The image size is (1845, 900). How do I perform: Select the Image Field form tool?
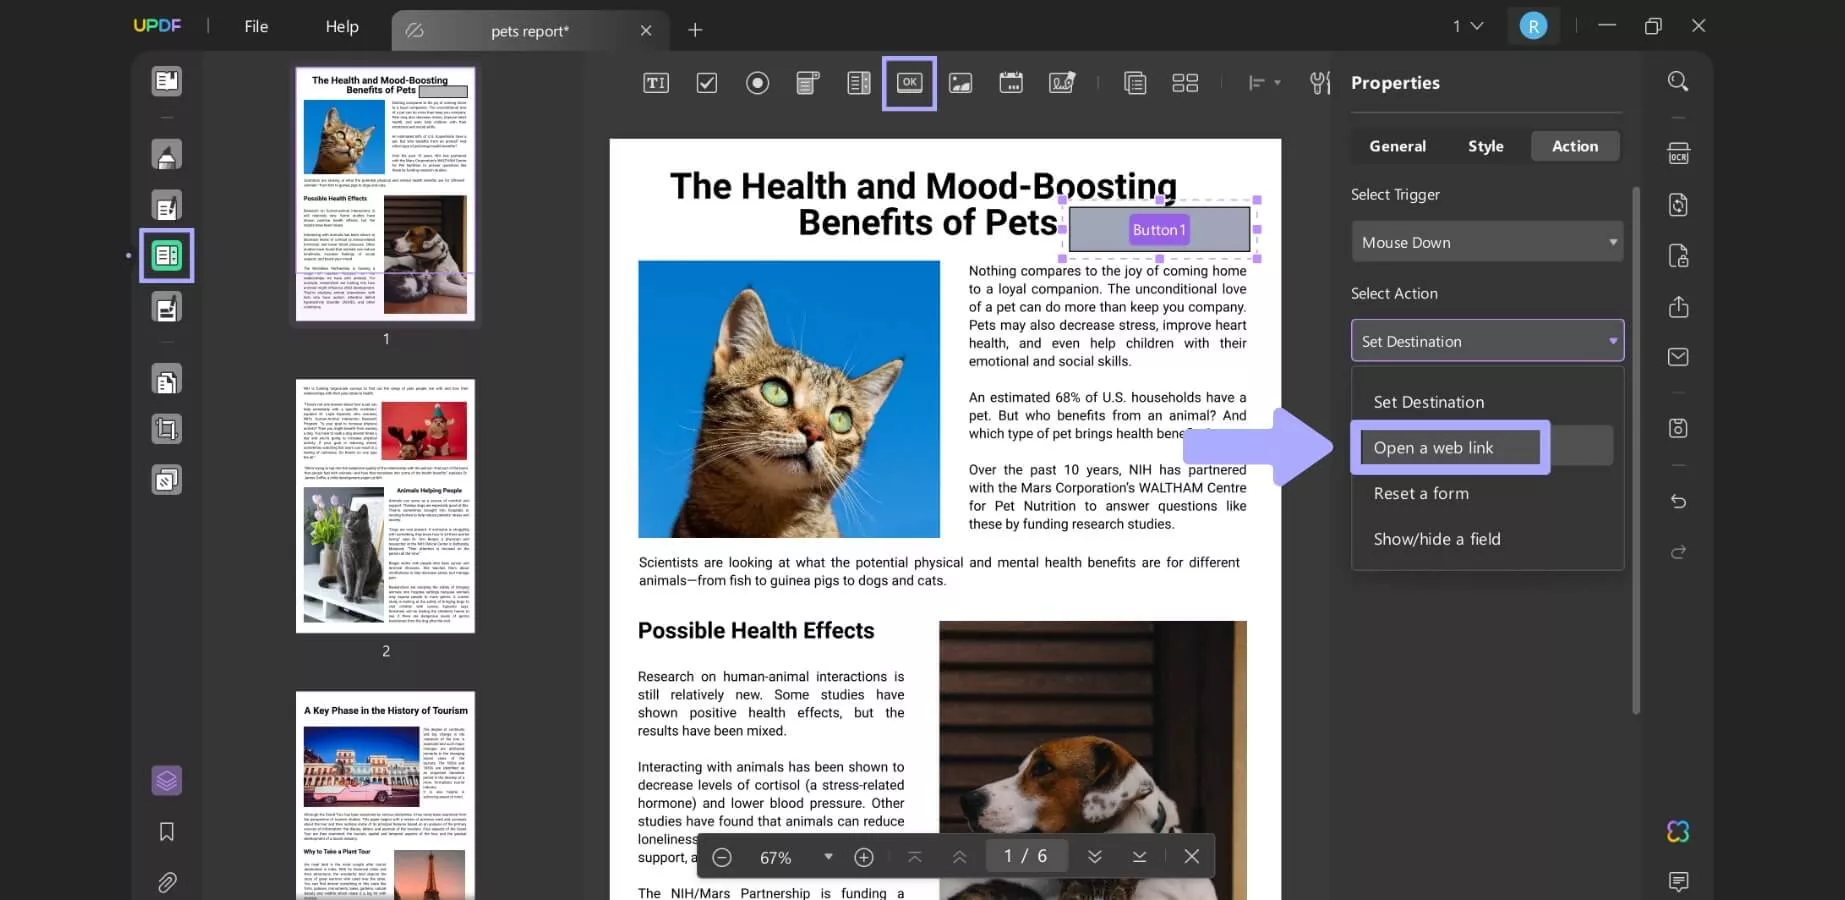pyautogui.click(x=960, y=83)
